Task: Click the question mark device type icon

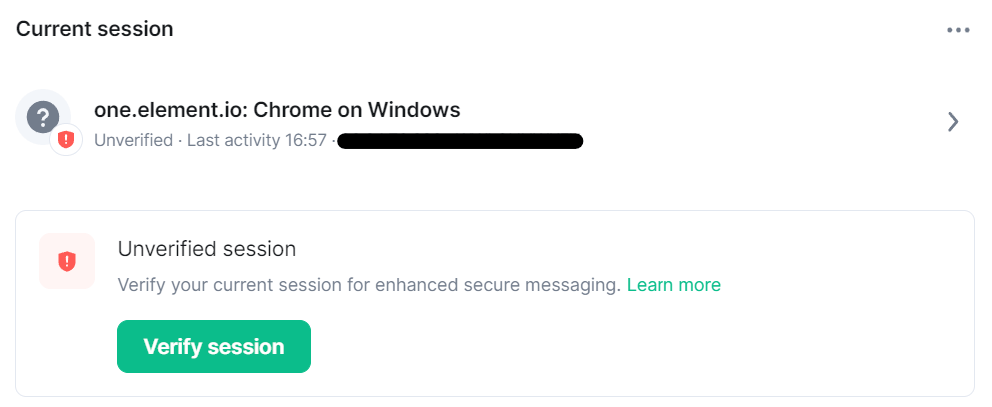Action: [42, 116]
